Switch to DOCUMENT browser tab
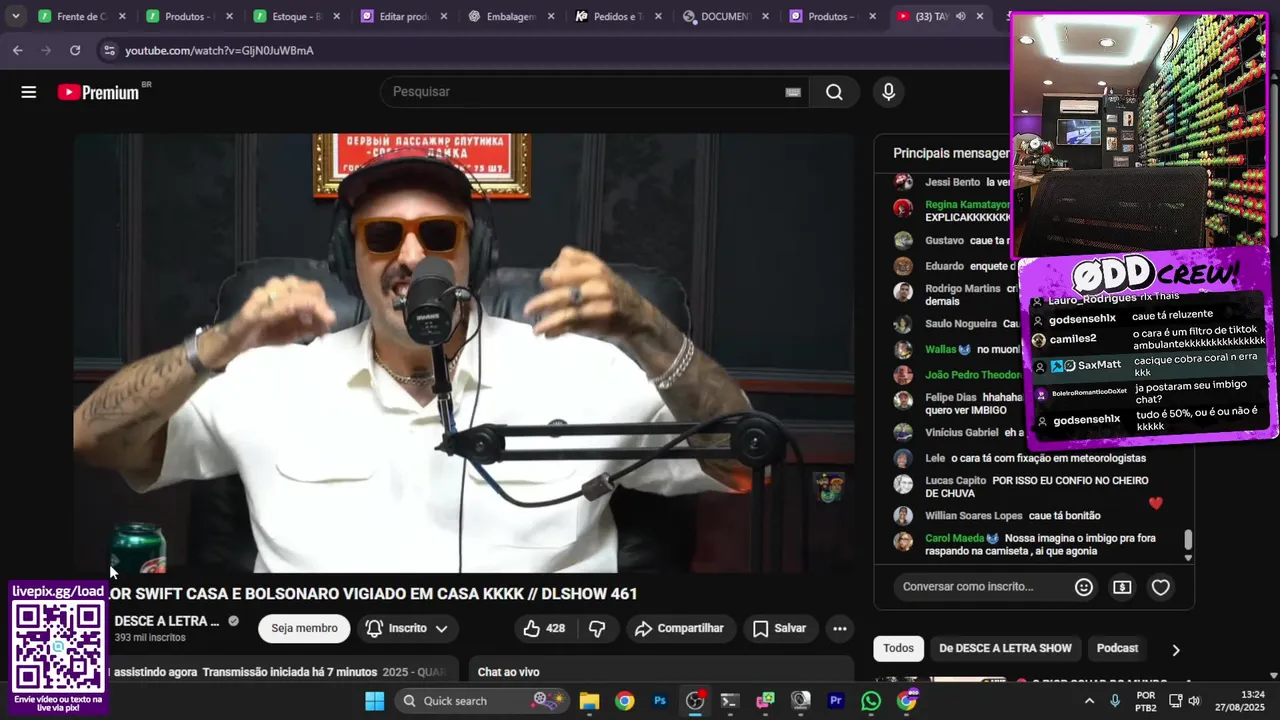Screen dimensions: 1280x720 tap(727, 16)
